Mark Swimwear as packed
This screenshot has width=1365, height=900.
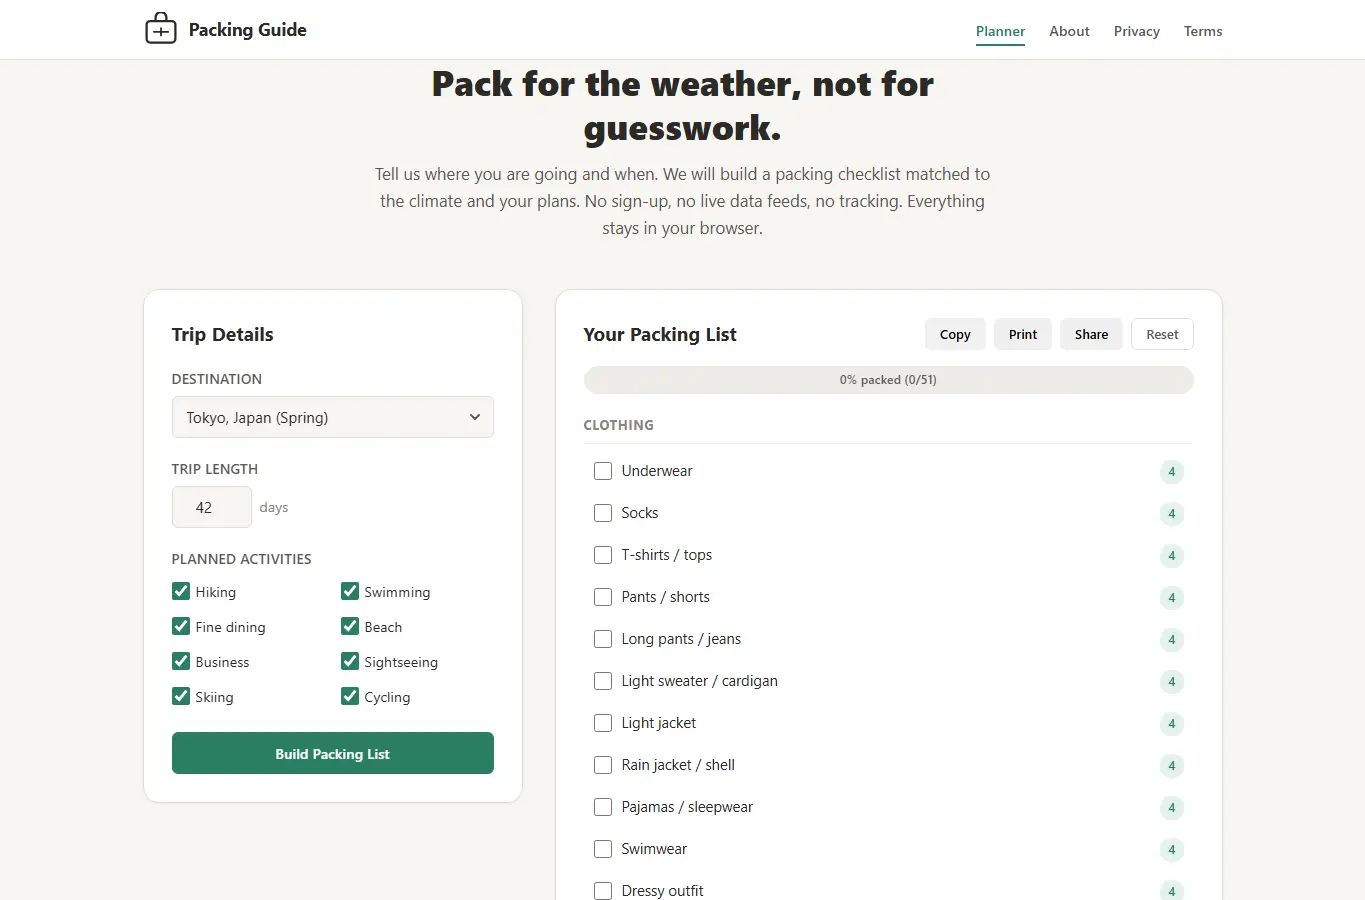[603, 849]
